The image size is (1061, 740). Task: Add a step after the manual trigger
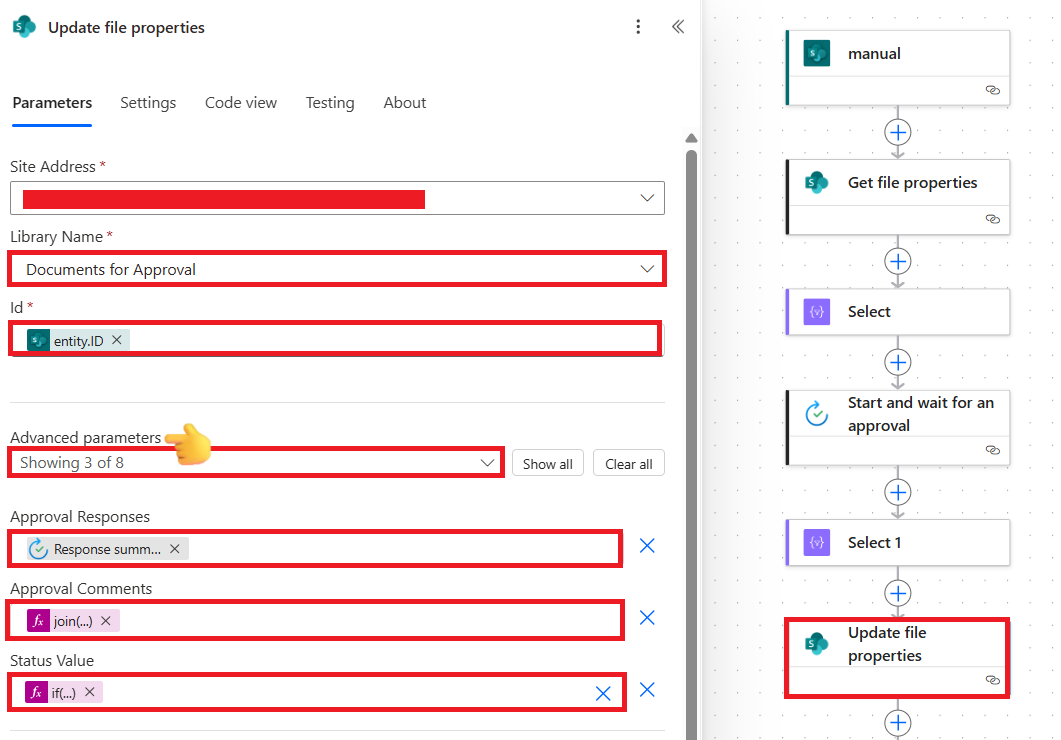coord(898,133)
